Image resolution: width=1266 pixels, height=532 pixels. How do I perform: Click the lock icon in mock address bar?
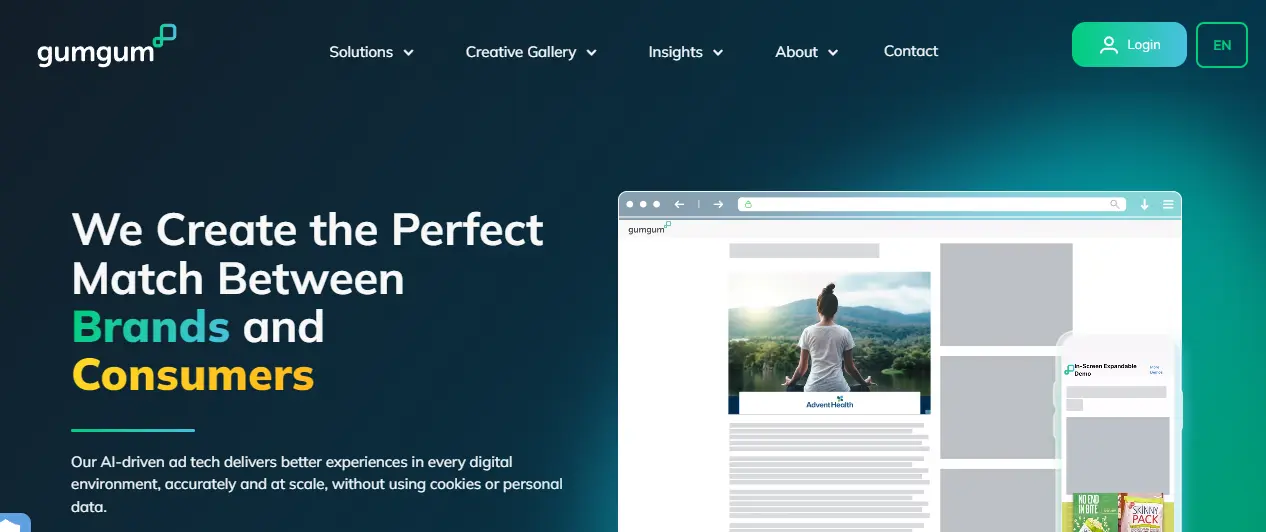pos(747,204)
